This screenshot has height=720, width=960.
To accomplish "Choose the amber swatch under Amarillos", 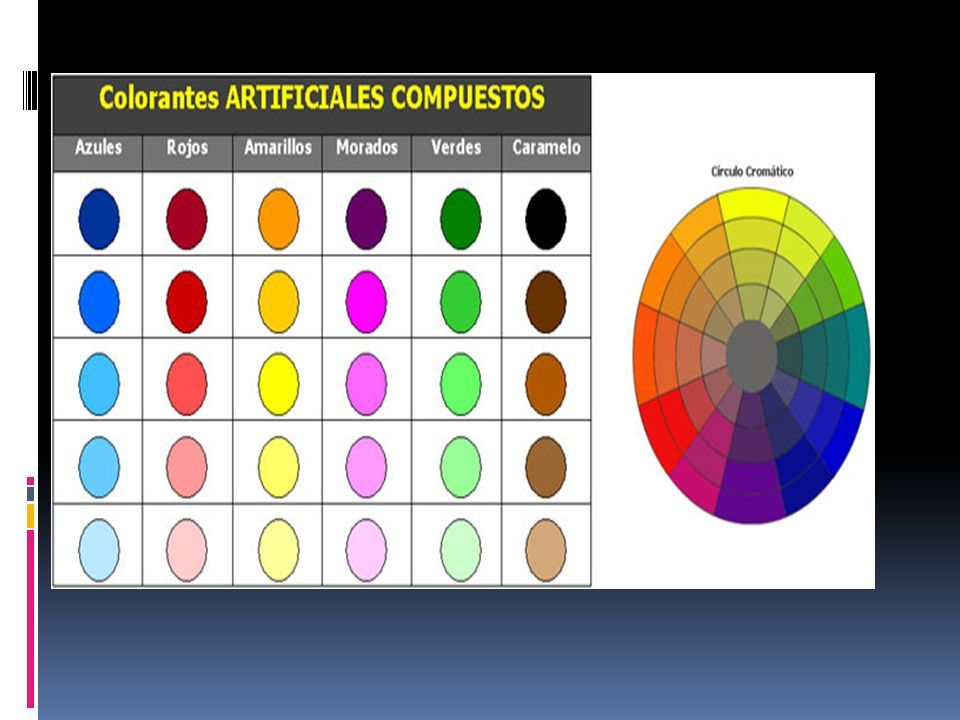I will [x=279, y=302].
